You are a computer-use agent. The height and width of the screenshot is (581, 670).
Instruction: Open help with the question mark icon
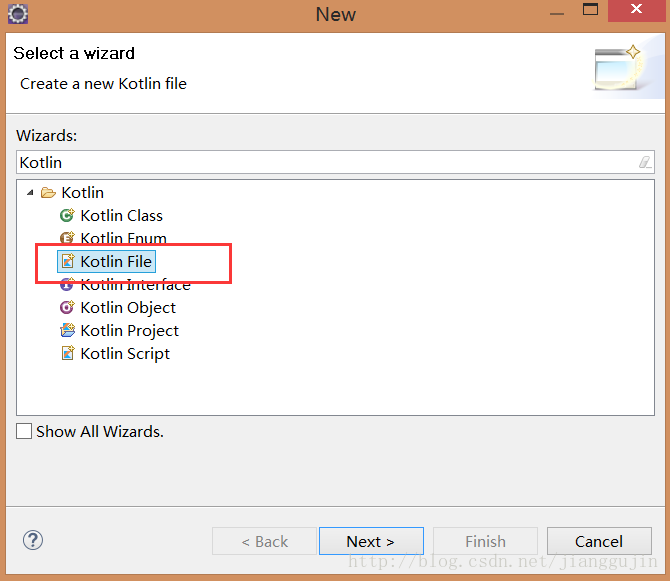click(32, 540)
